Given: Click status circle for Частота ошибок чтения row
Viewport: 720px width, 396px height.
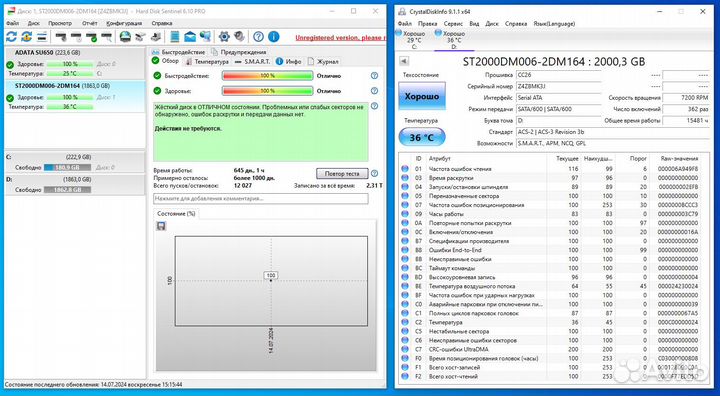Looking at the screenshot, I should (405, 169).
